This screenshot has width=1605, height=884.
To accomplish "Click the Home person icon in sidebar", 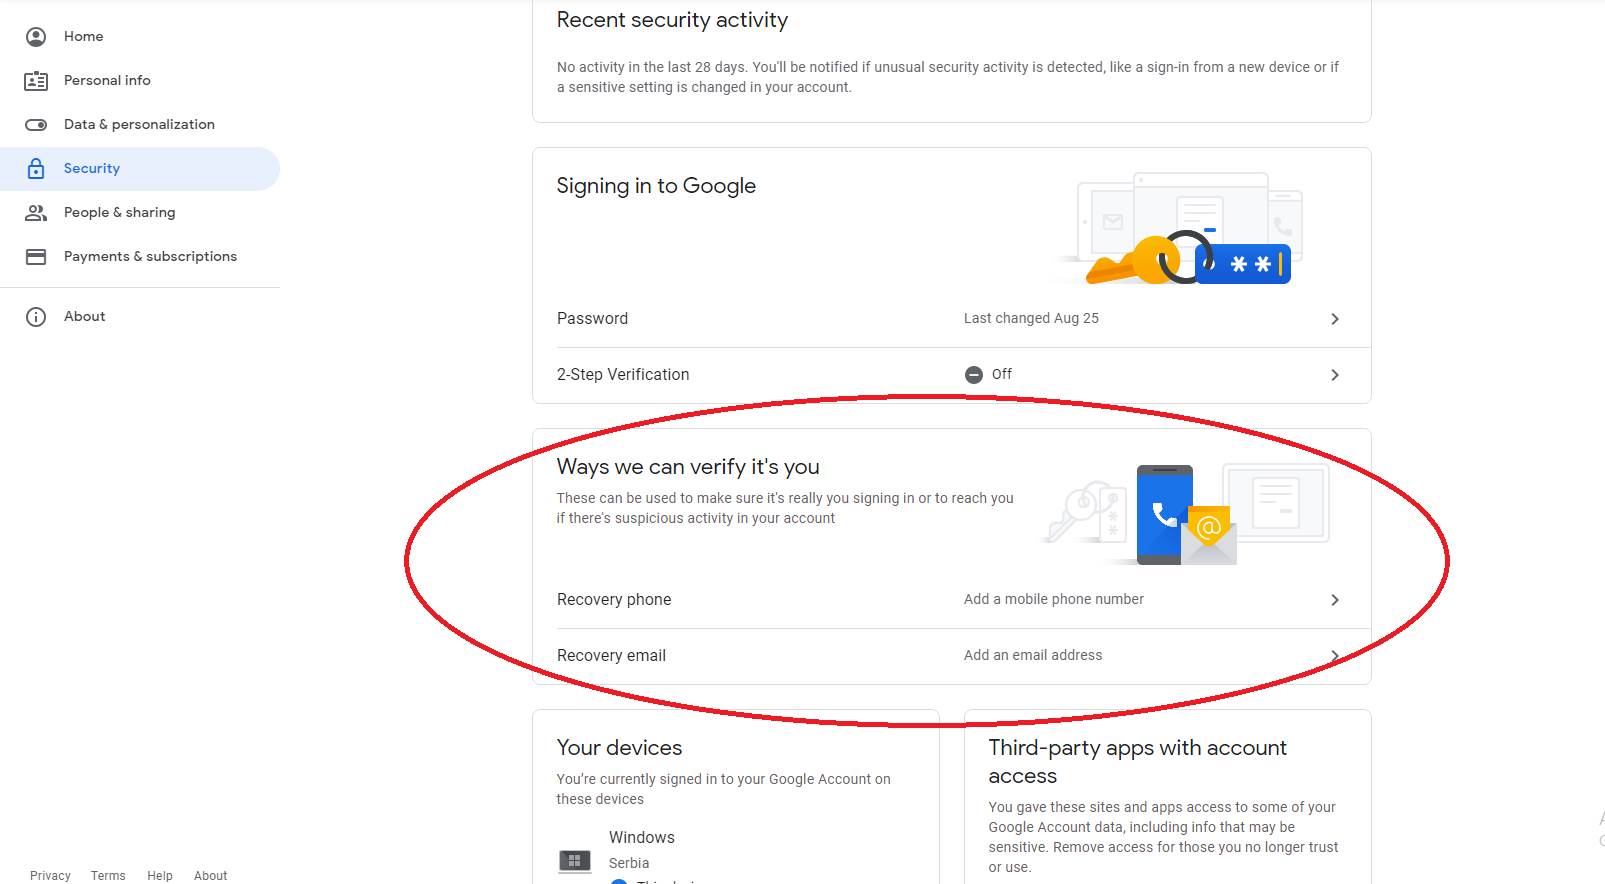I will pyautogui.click(x=36, y=36).
